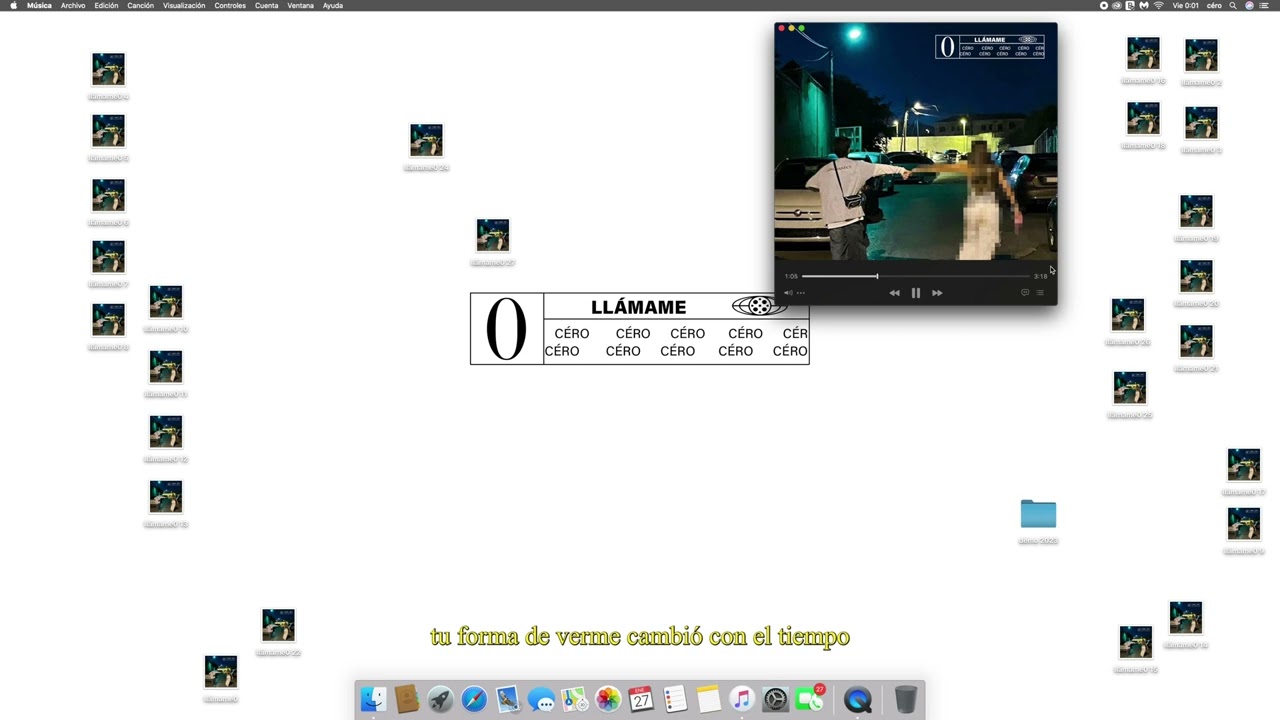Open the Música menu
Screen dimensions: 1280x720
(39, 5)
